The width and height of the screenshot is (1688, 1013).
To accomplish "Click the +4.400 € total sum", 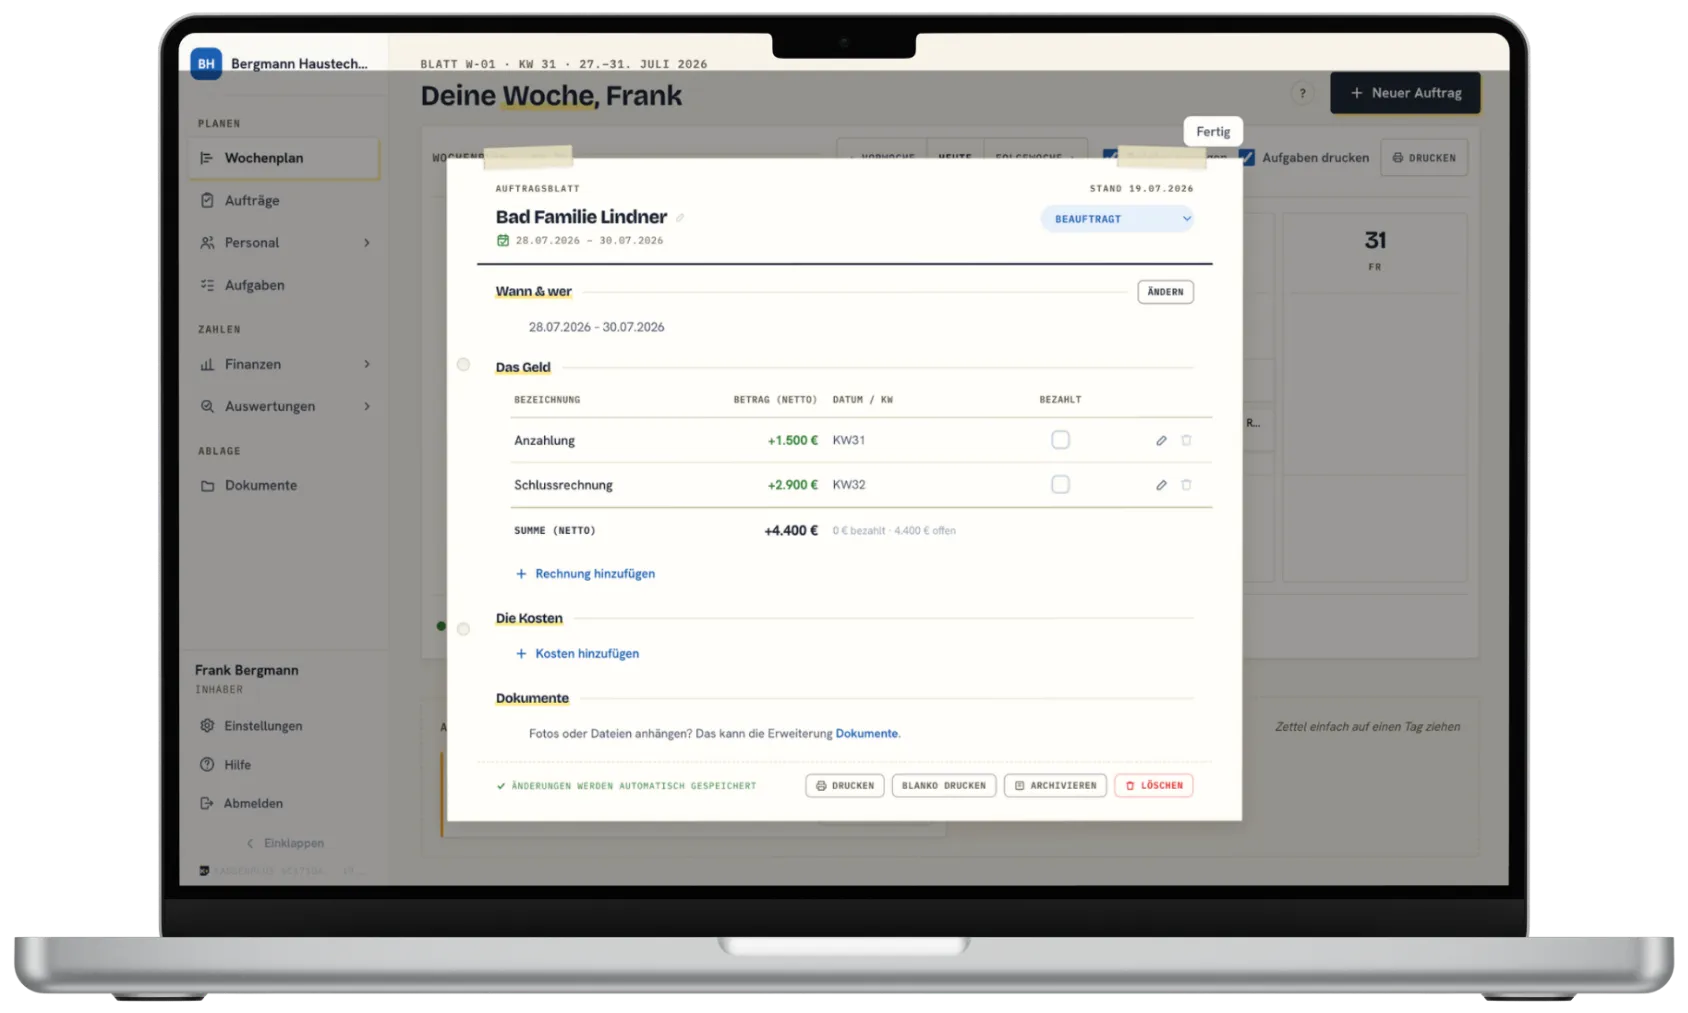I will pos(791,531).
